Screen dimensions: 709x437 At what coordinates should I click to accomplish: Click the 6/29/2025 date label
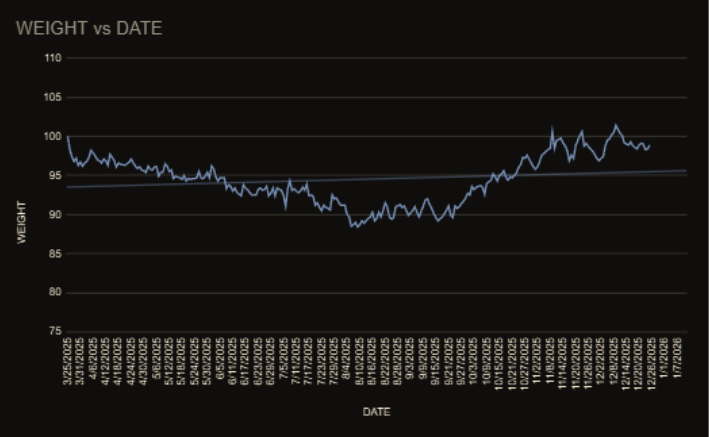[270, 361]
